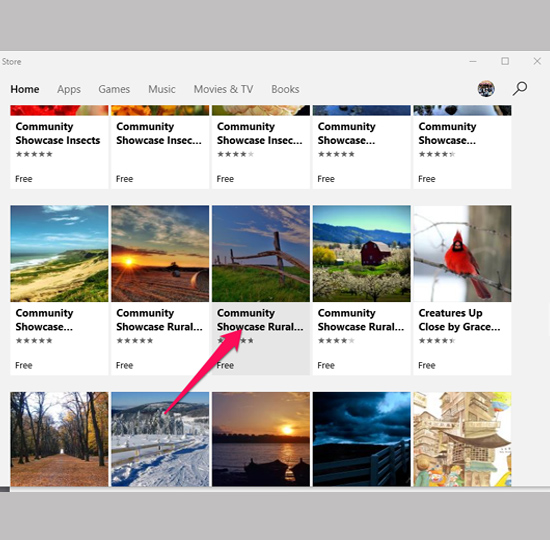
Task: Click the Community Showcase Insects title
Action: click(58, 133)
